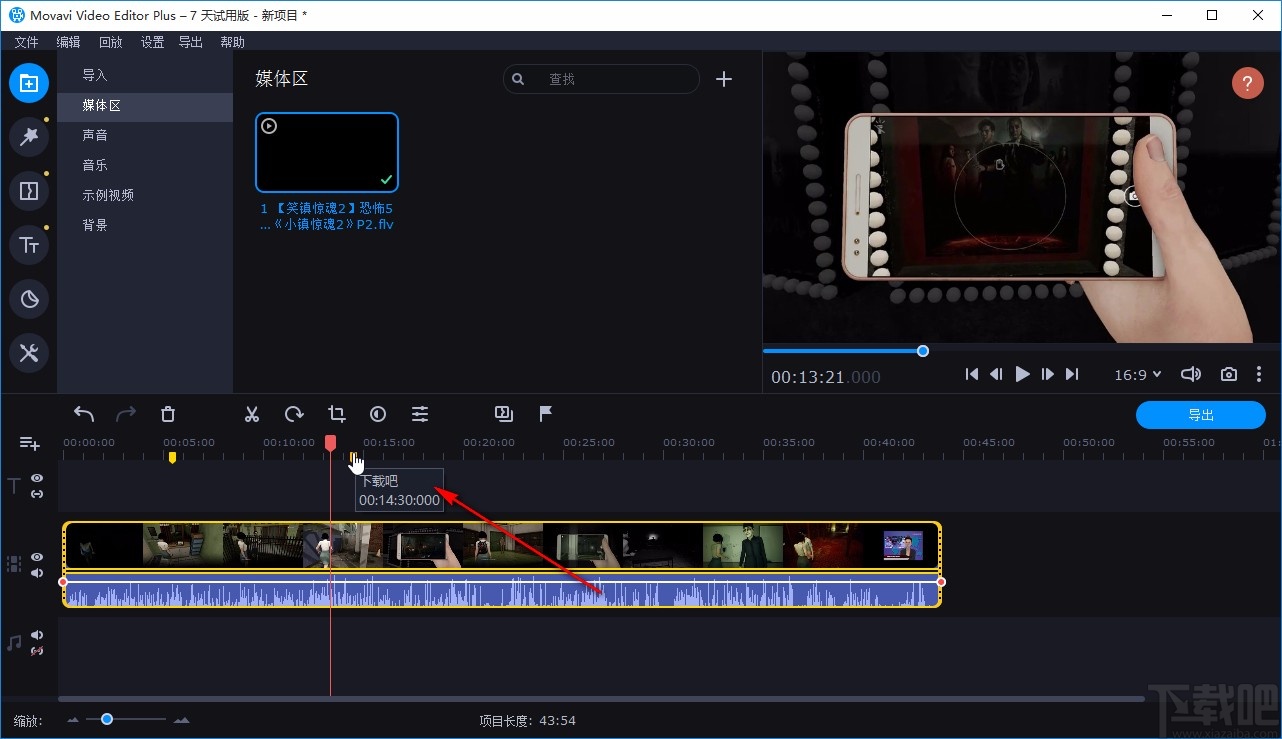1282x739 pixels.
Task: Mute the music audio track
Action: (37, 635)
